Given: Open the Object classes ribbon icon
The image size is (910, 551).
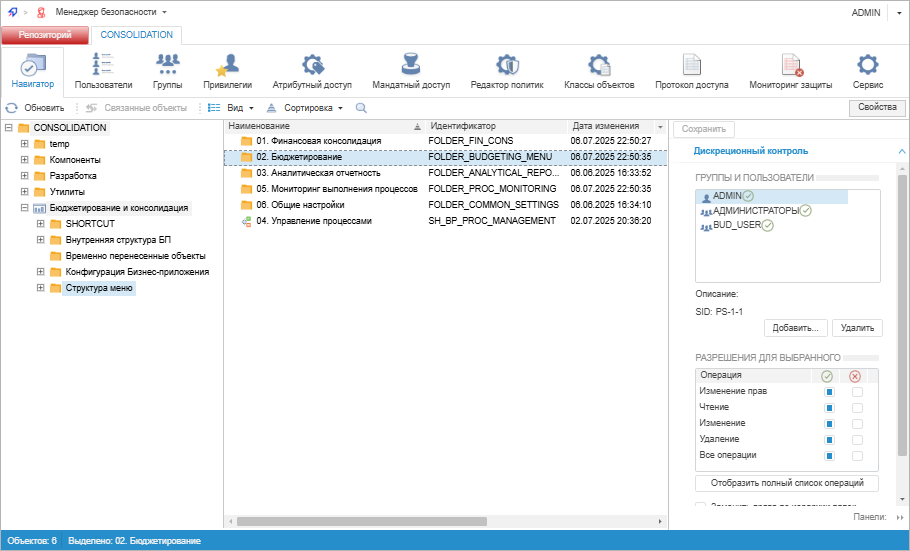Looking at the screenshot, I should [x=599, y=64].
